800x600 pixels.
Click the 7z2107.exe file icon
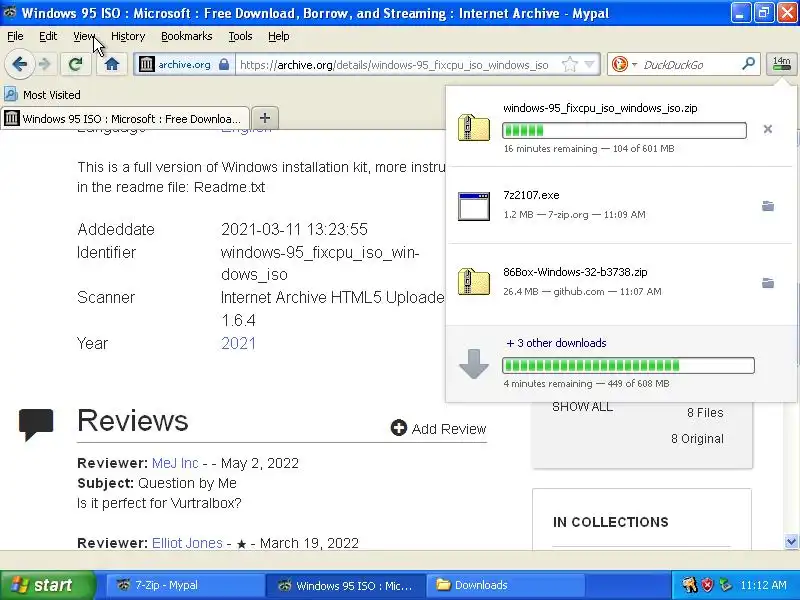point(473,206)
